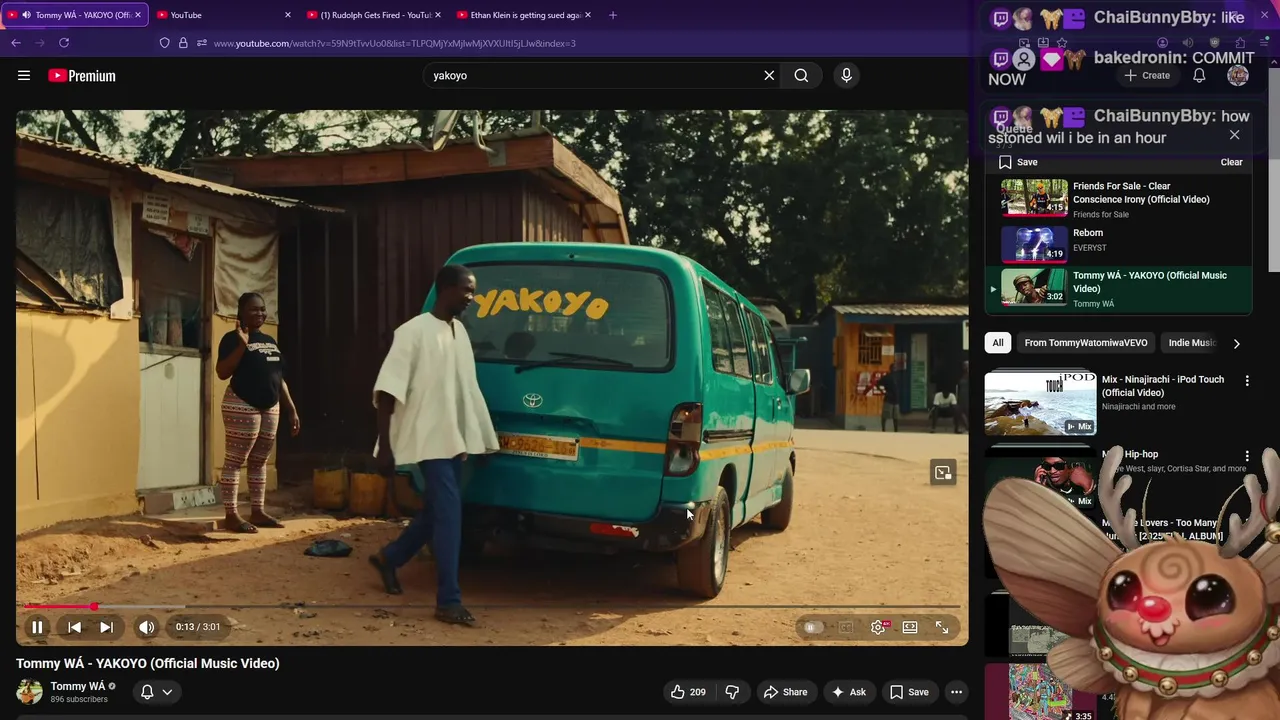Open the more actions ellipsis under the video

pos(956,692)
